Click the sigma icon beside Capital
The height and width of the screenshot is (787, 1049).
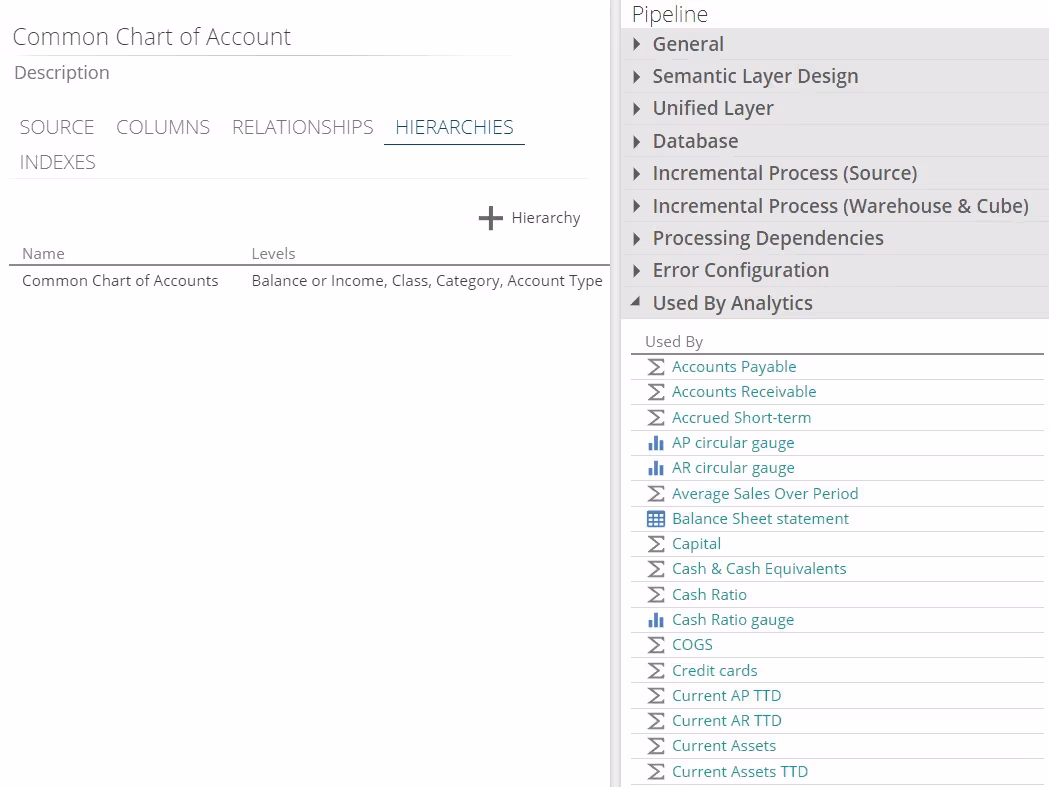(x=656, y=544)
